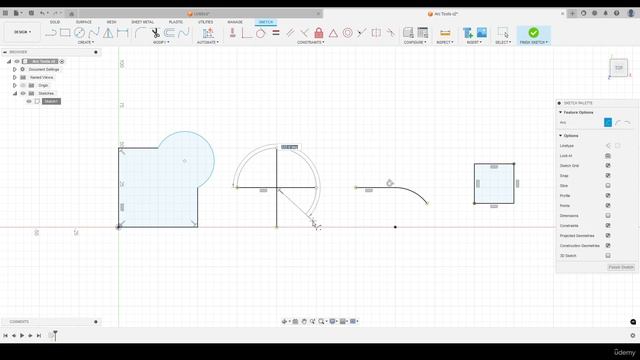640x360 pixels.
Task: Open the Change Parameters table icon
Action: pyautogui.click(x=423, y=33)
